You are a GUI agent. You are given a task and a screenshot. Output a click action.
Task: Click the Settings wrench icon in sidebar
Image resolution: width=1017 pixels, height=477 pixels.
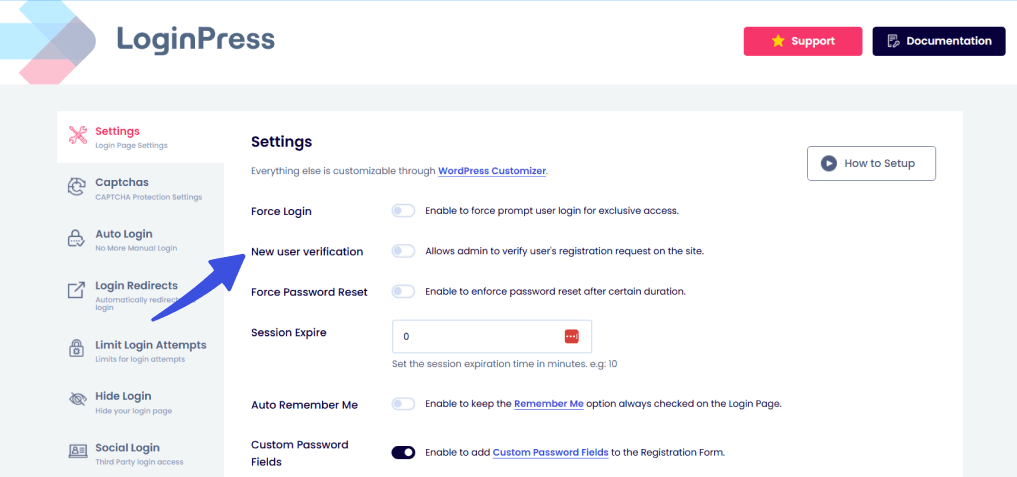77,136
